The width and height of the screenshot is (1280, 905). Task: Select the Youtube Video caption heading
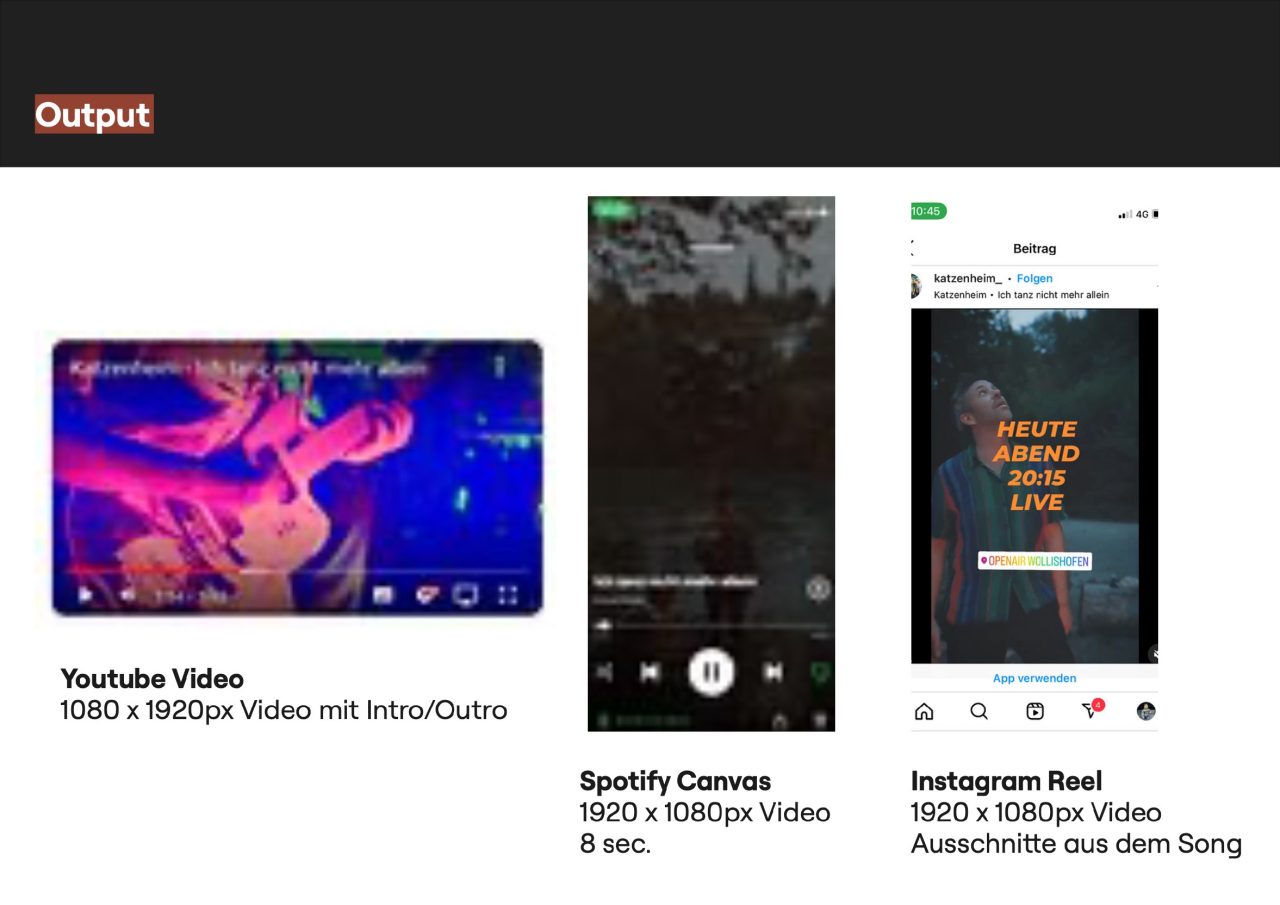[x=152, y=678]
